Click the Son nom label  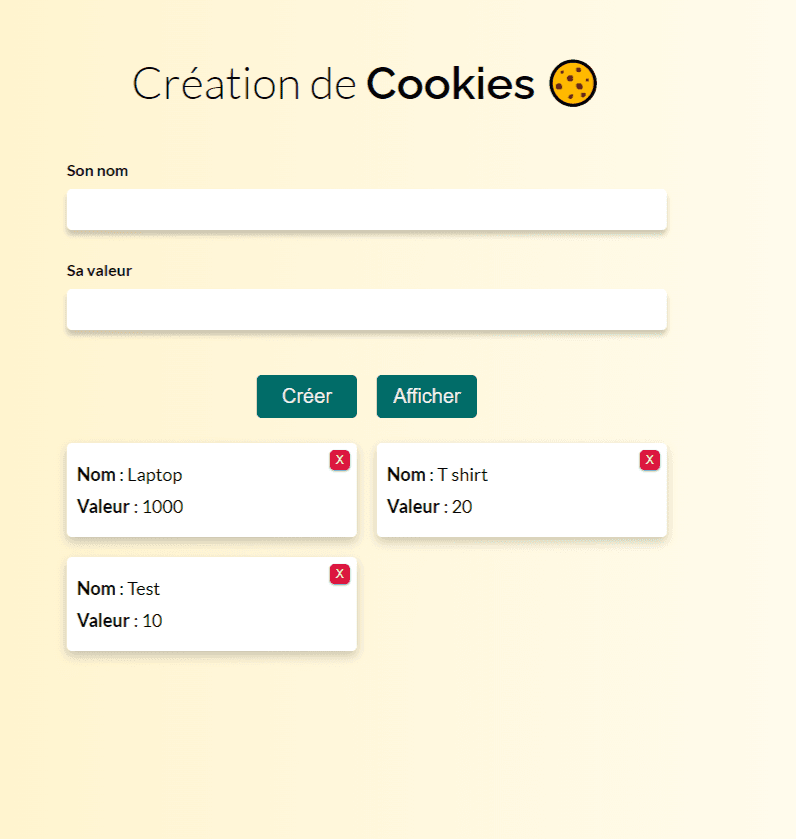pos(97,171)
